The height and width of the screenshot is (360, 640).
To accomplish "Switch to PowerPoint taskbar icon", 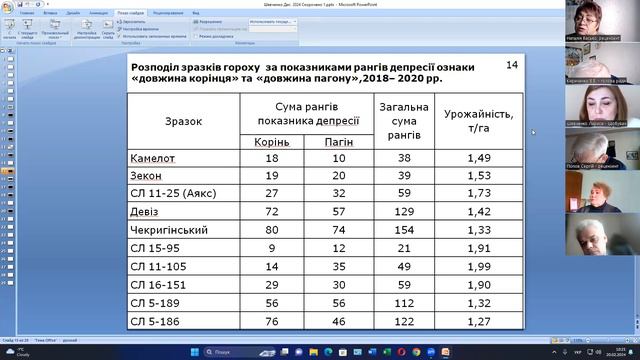I will (x=446, y=352).
